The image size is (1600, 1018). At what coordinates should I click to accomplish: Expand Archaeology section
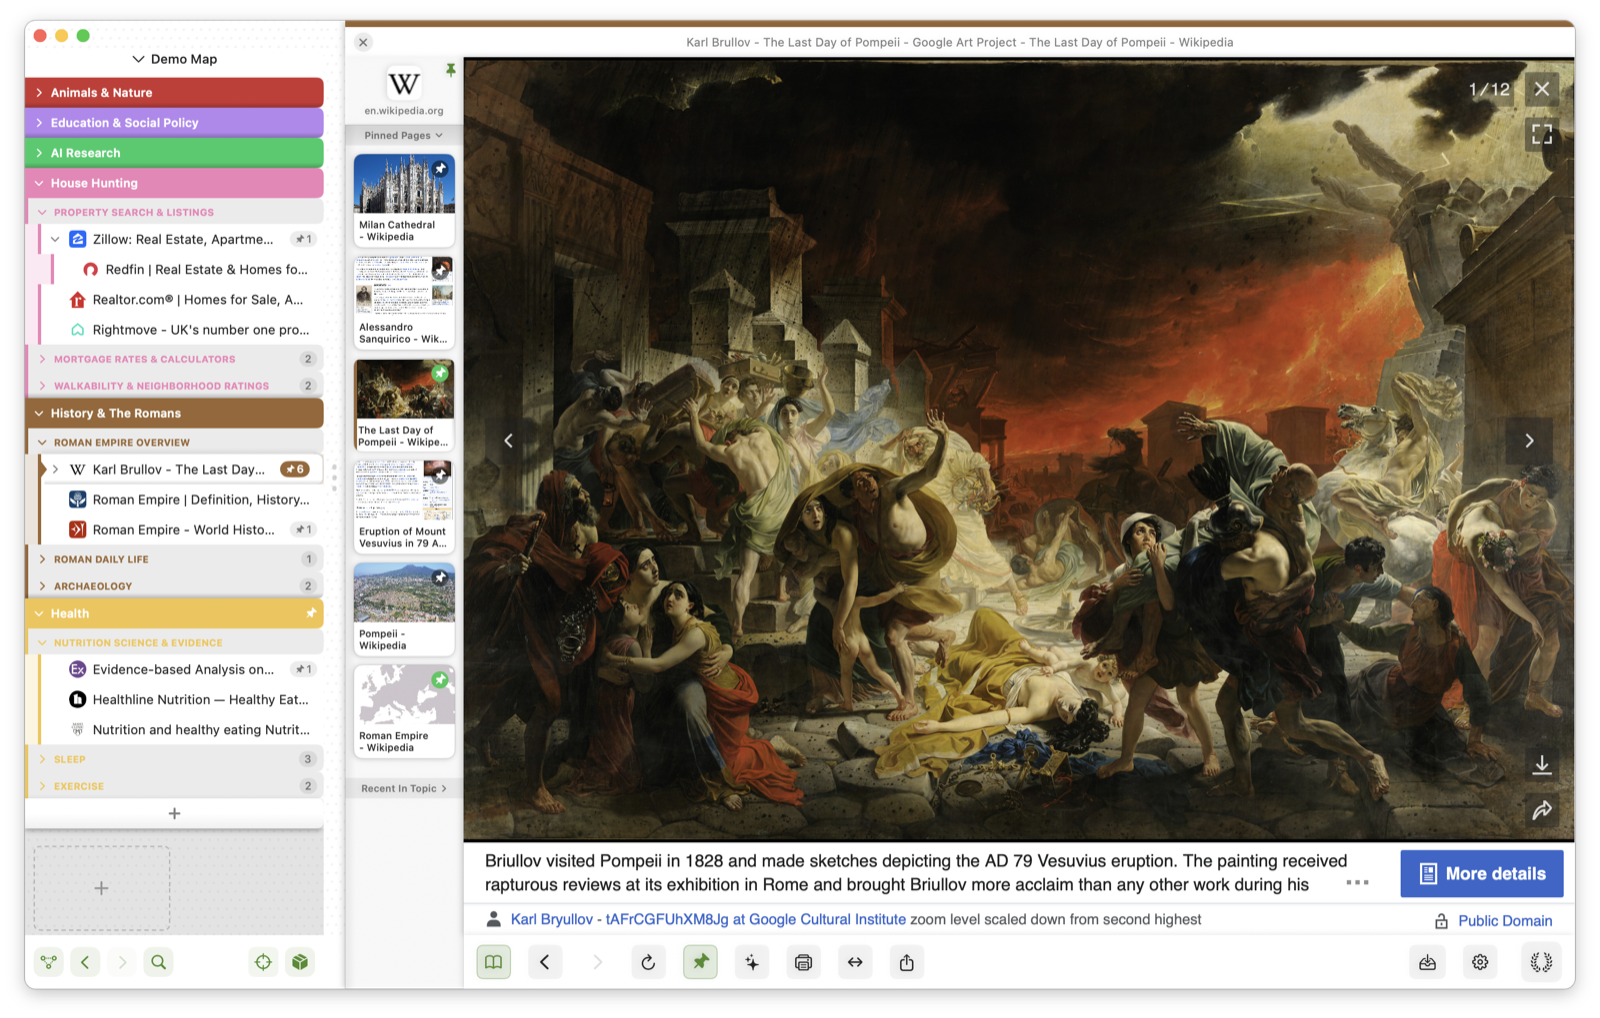[x=42, y=586]
